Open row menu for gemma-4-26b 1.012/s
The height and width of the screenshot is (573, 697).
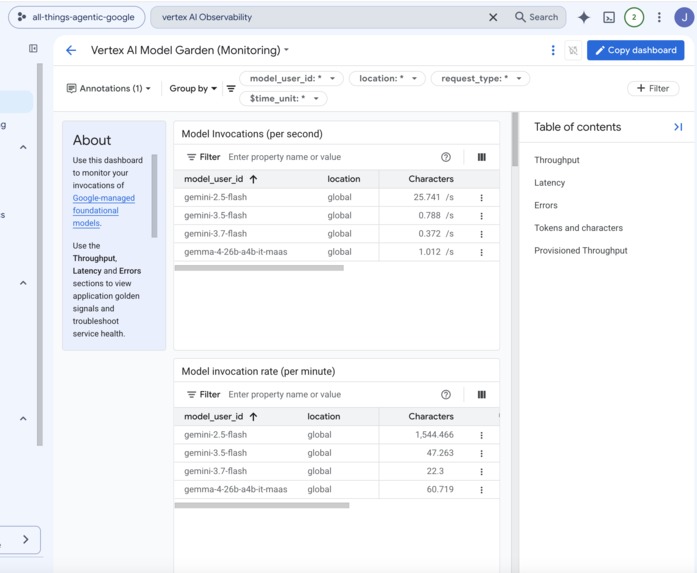(x=481, y=252)
